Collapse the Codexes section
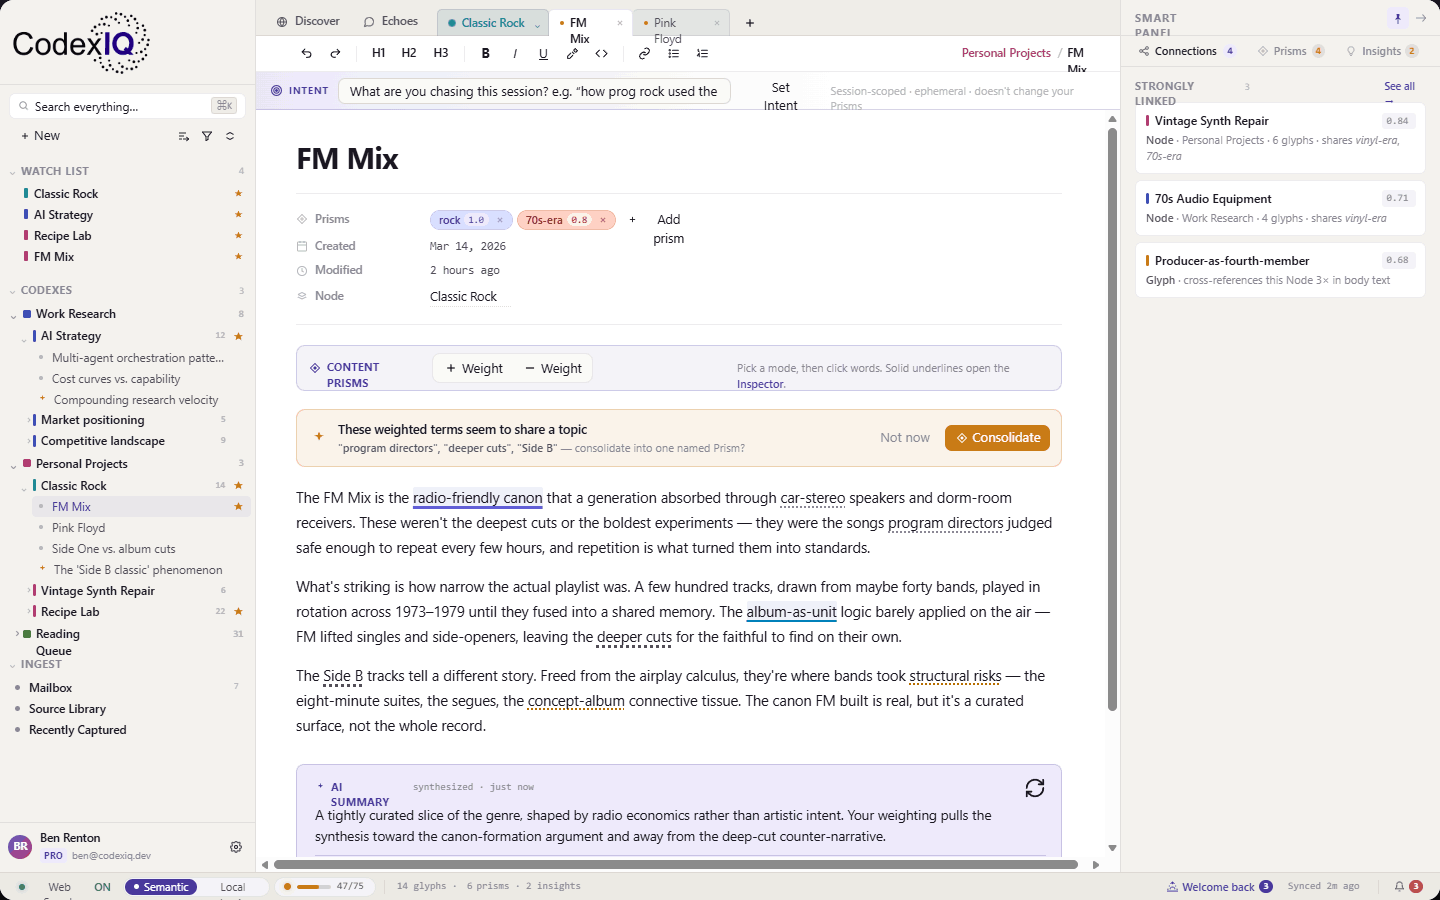This screenshot has height=900, width=1440. [12, 291]
